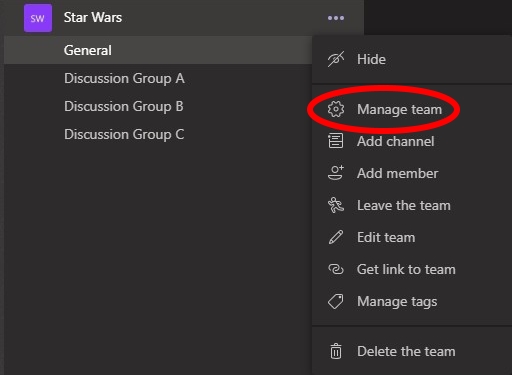Image resolution: width=512 pixels, height=375 pixels.
Task: Click the purple SW team avatar
Action: point(38,18)
